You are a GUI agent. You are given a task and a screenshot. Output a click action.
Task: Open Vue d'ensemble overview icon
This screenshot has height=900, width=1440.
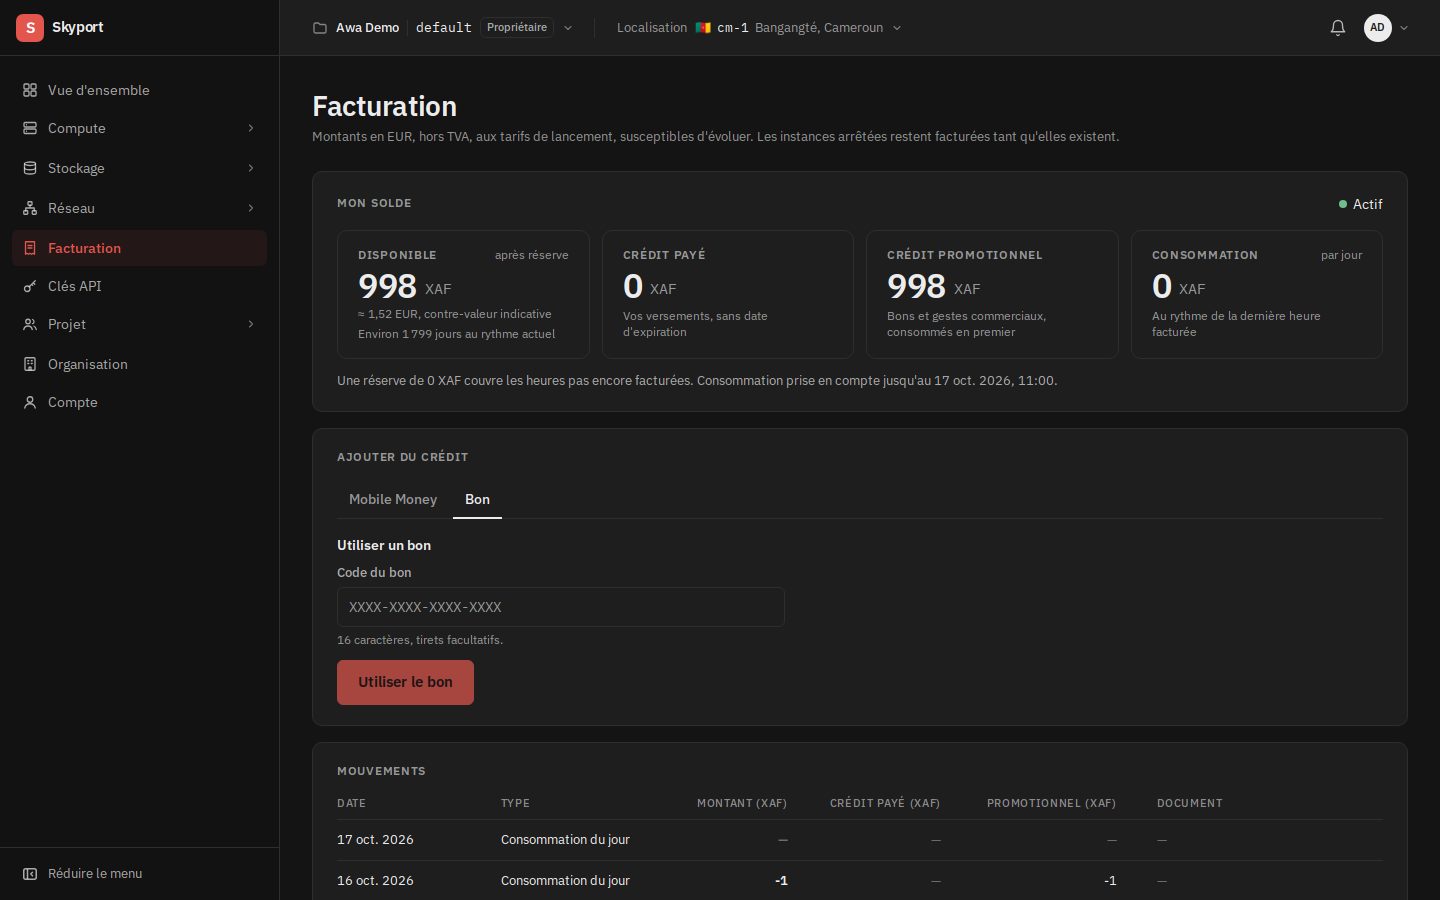[30, 90]
